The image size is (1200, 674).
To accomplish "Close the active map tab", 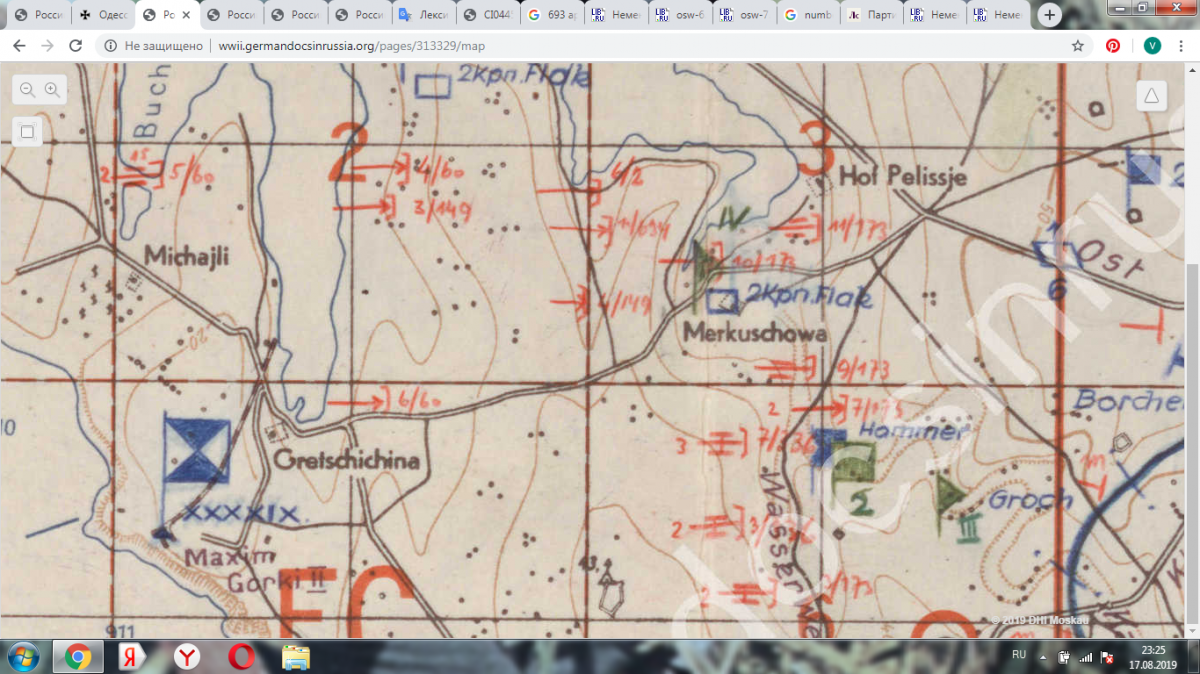I will click(x=186, y=16).
